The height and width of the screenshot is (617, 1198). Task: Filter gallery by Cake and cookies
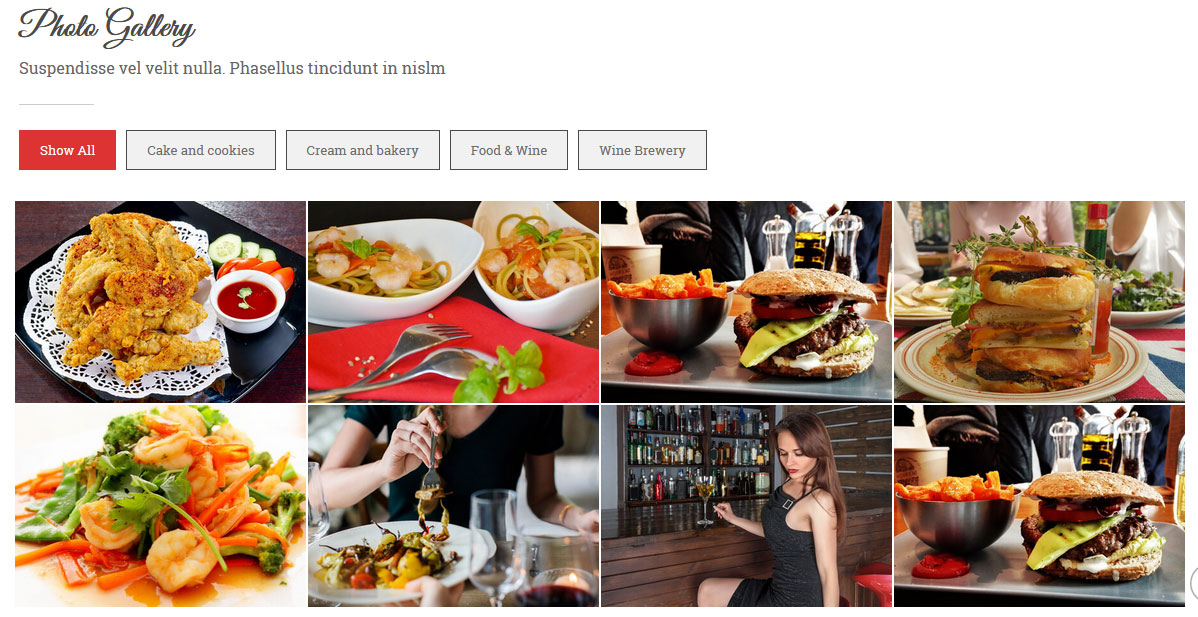click(x=200, y=150)
